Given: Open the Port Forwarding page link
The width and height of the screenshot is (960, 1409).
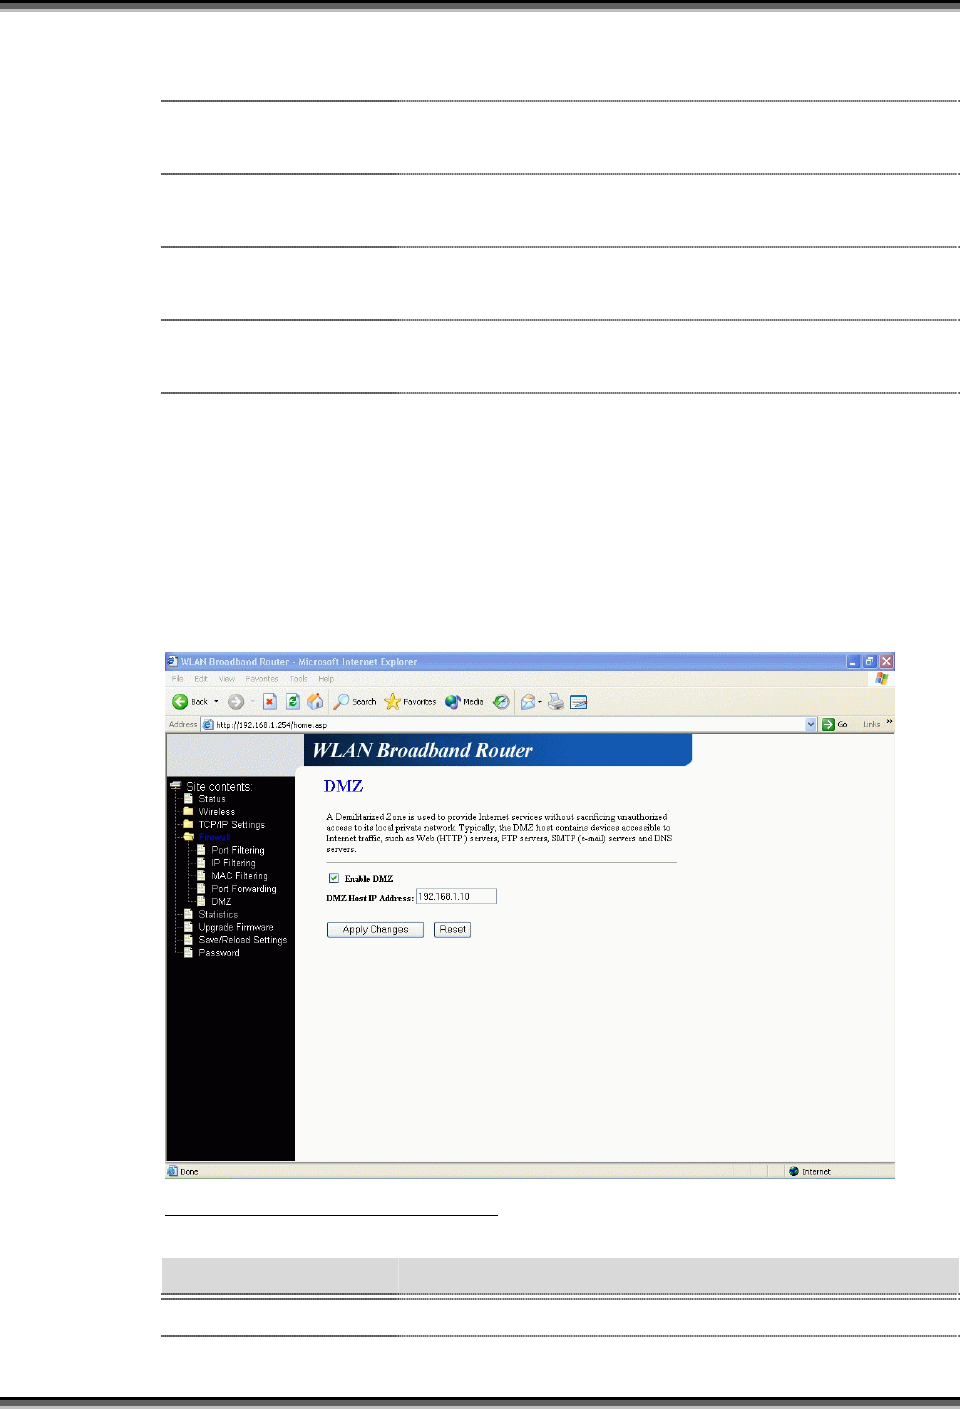Looking at the screenshot, I should pos(244,889).
